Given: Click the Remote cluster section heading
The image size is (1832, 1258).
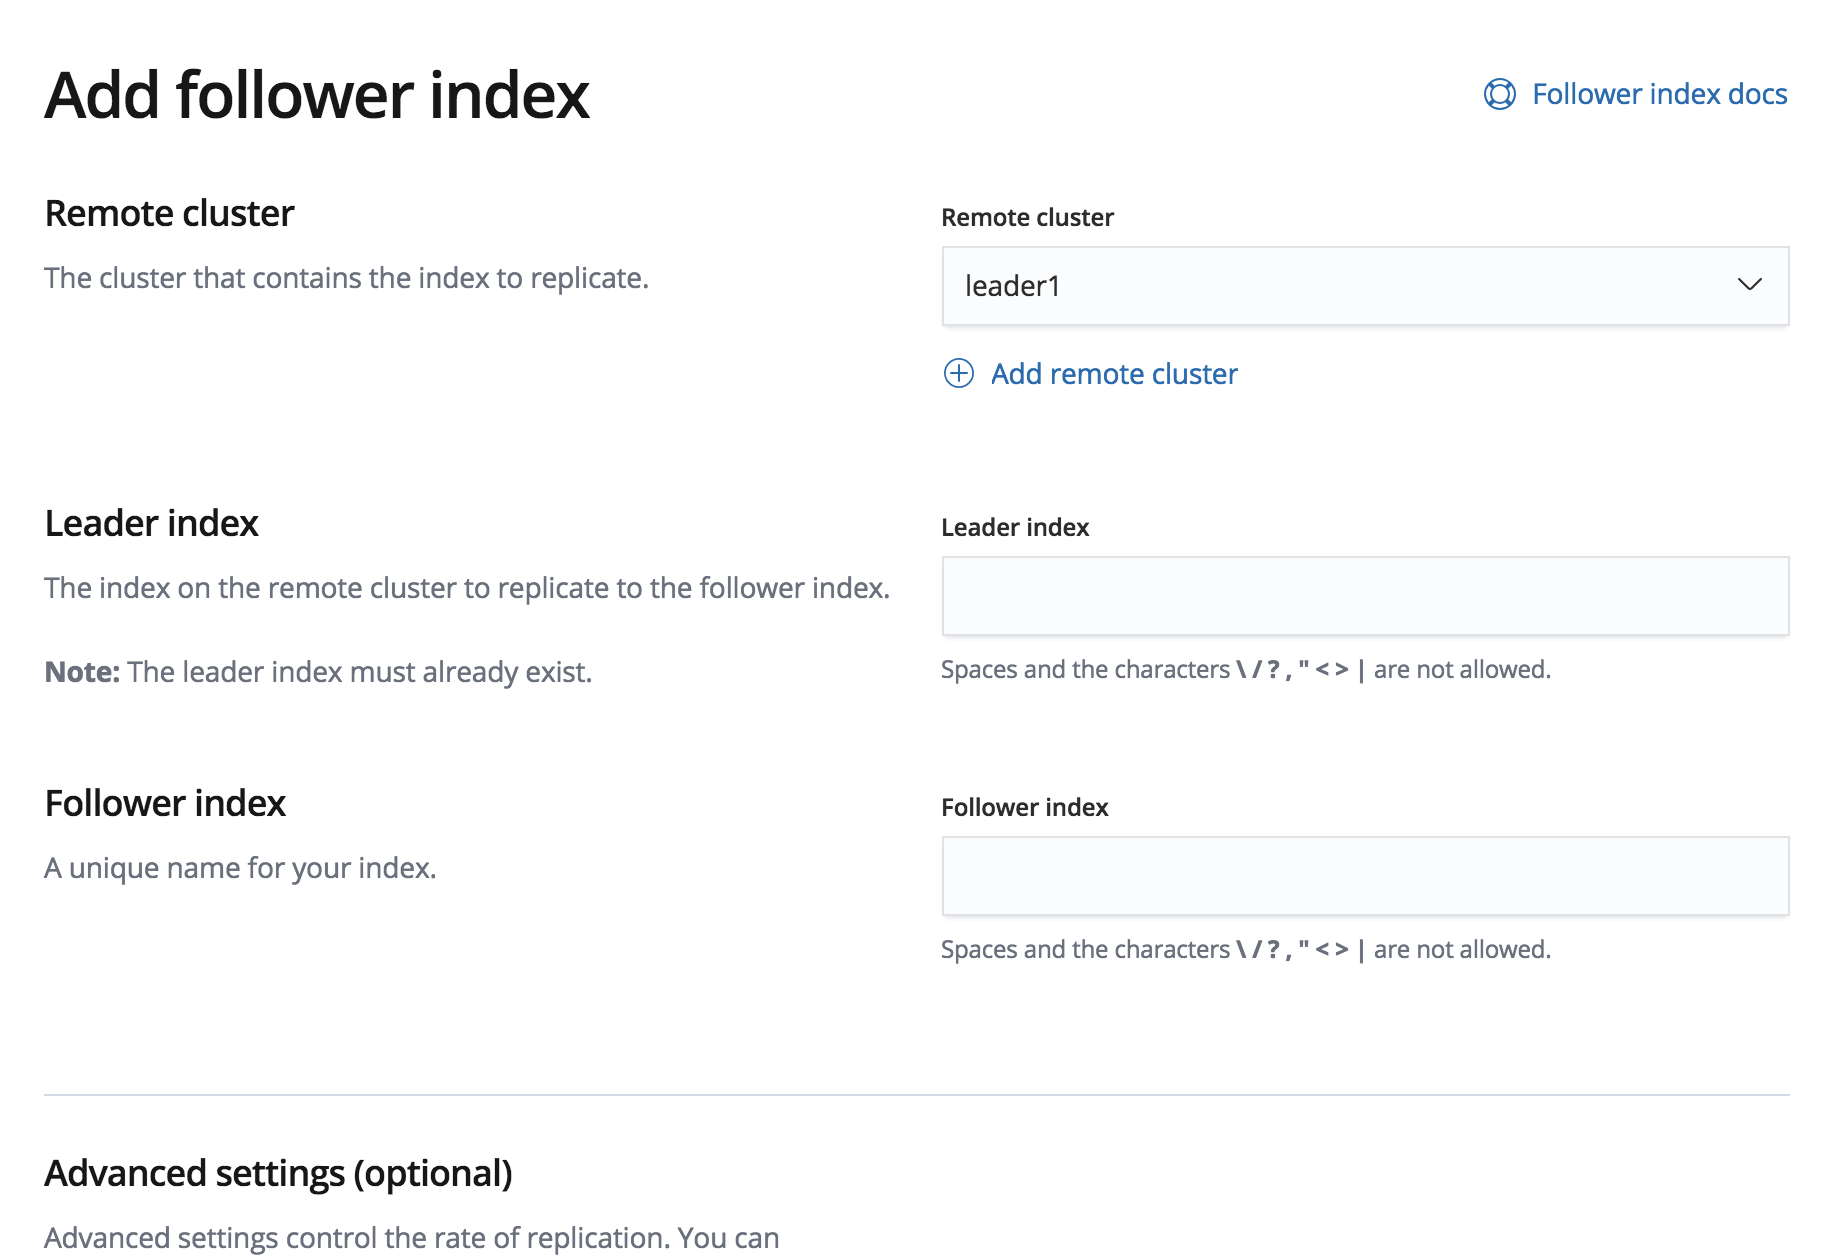Looking at the screenshot, I should [168, 213].
